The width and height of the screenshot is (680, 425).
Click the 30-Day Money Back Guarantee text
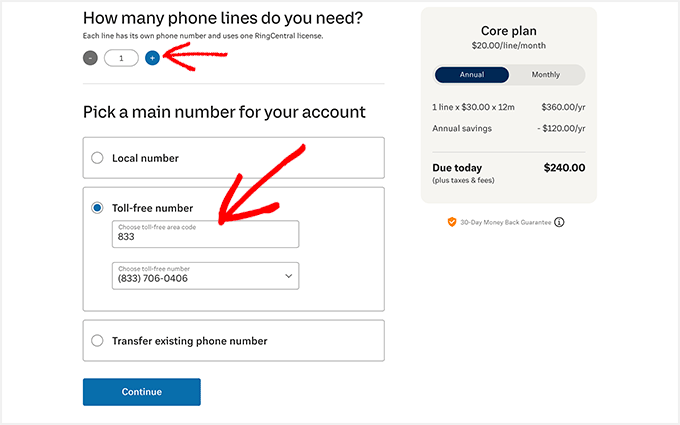click(x=504, y=222)
